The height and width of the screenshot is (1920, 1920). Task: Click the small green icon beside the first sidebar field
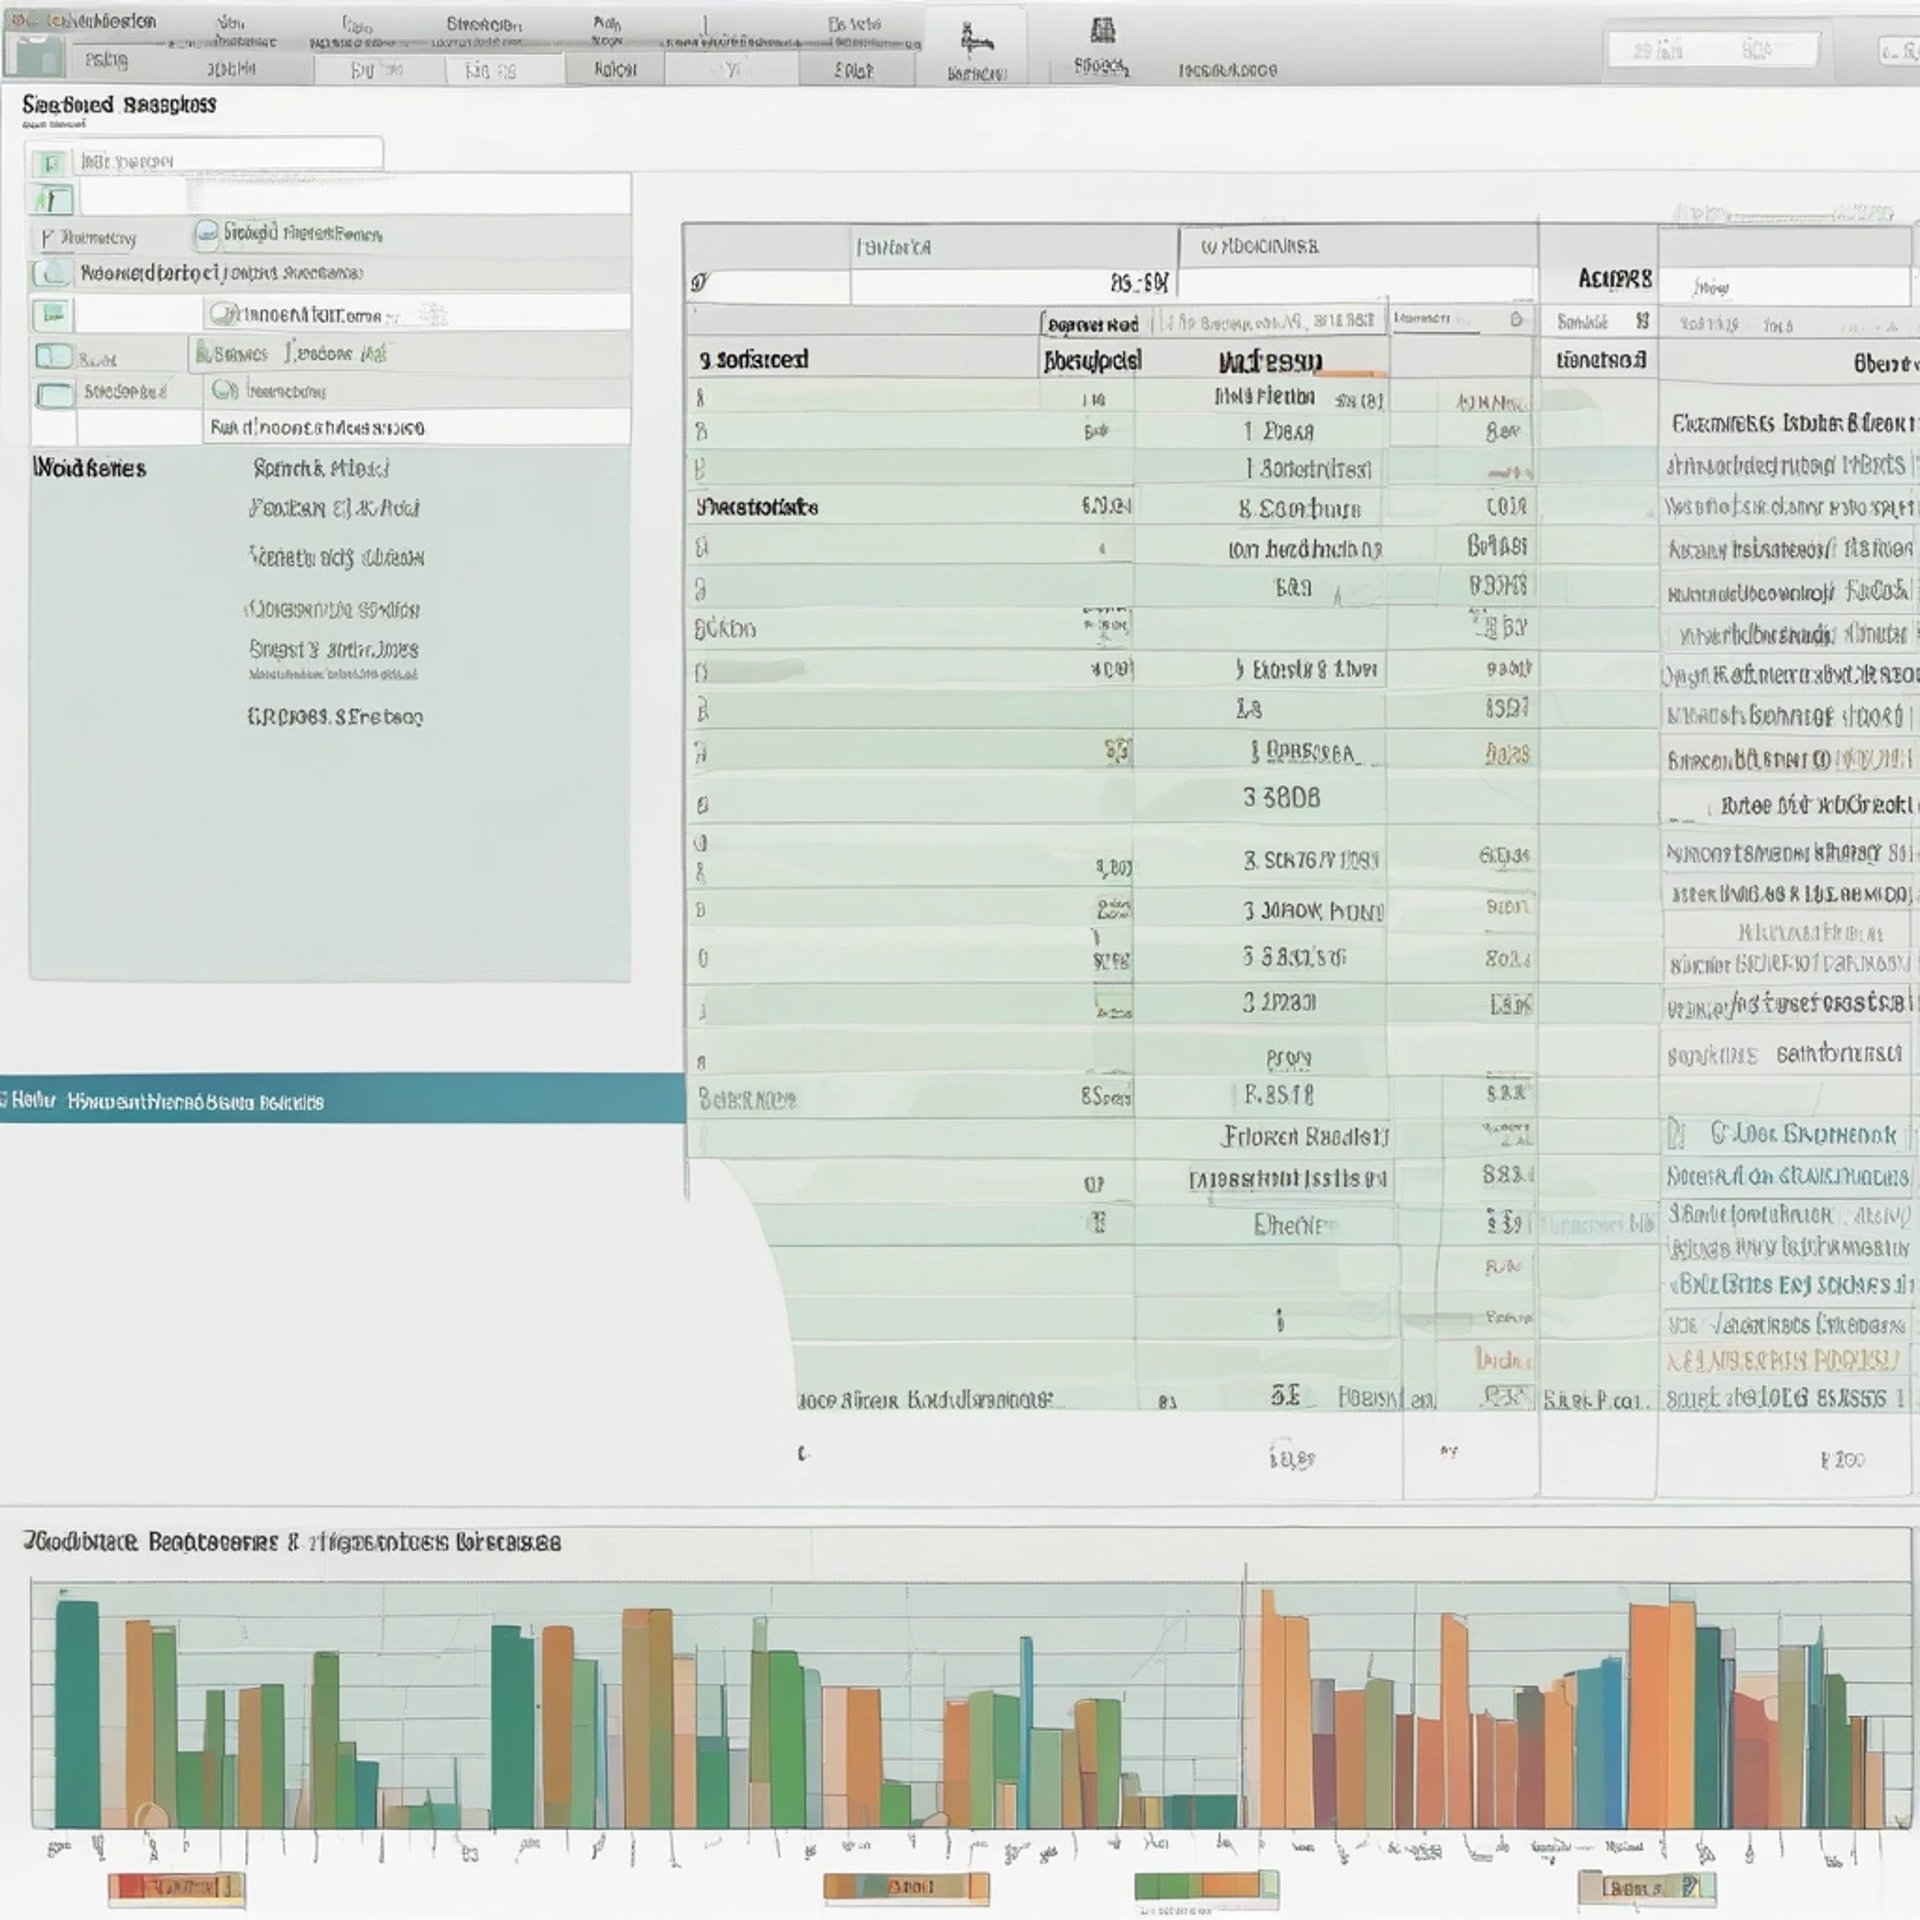(x=50, y=162)
